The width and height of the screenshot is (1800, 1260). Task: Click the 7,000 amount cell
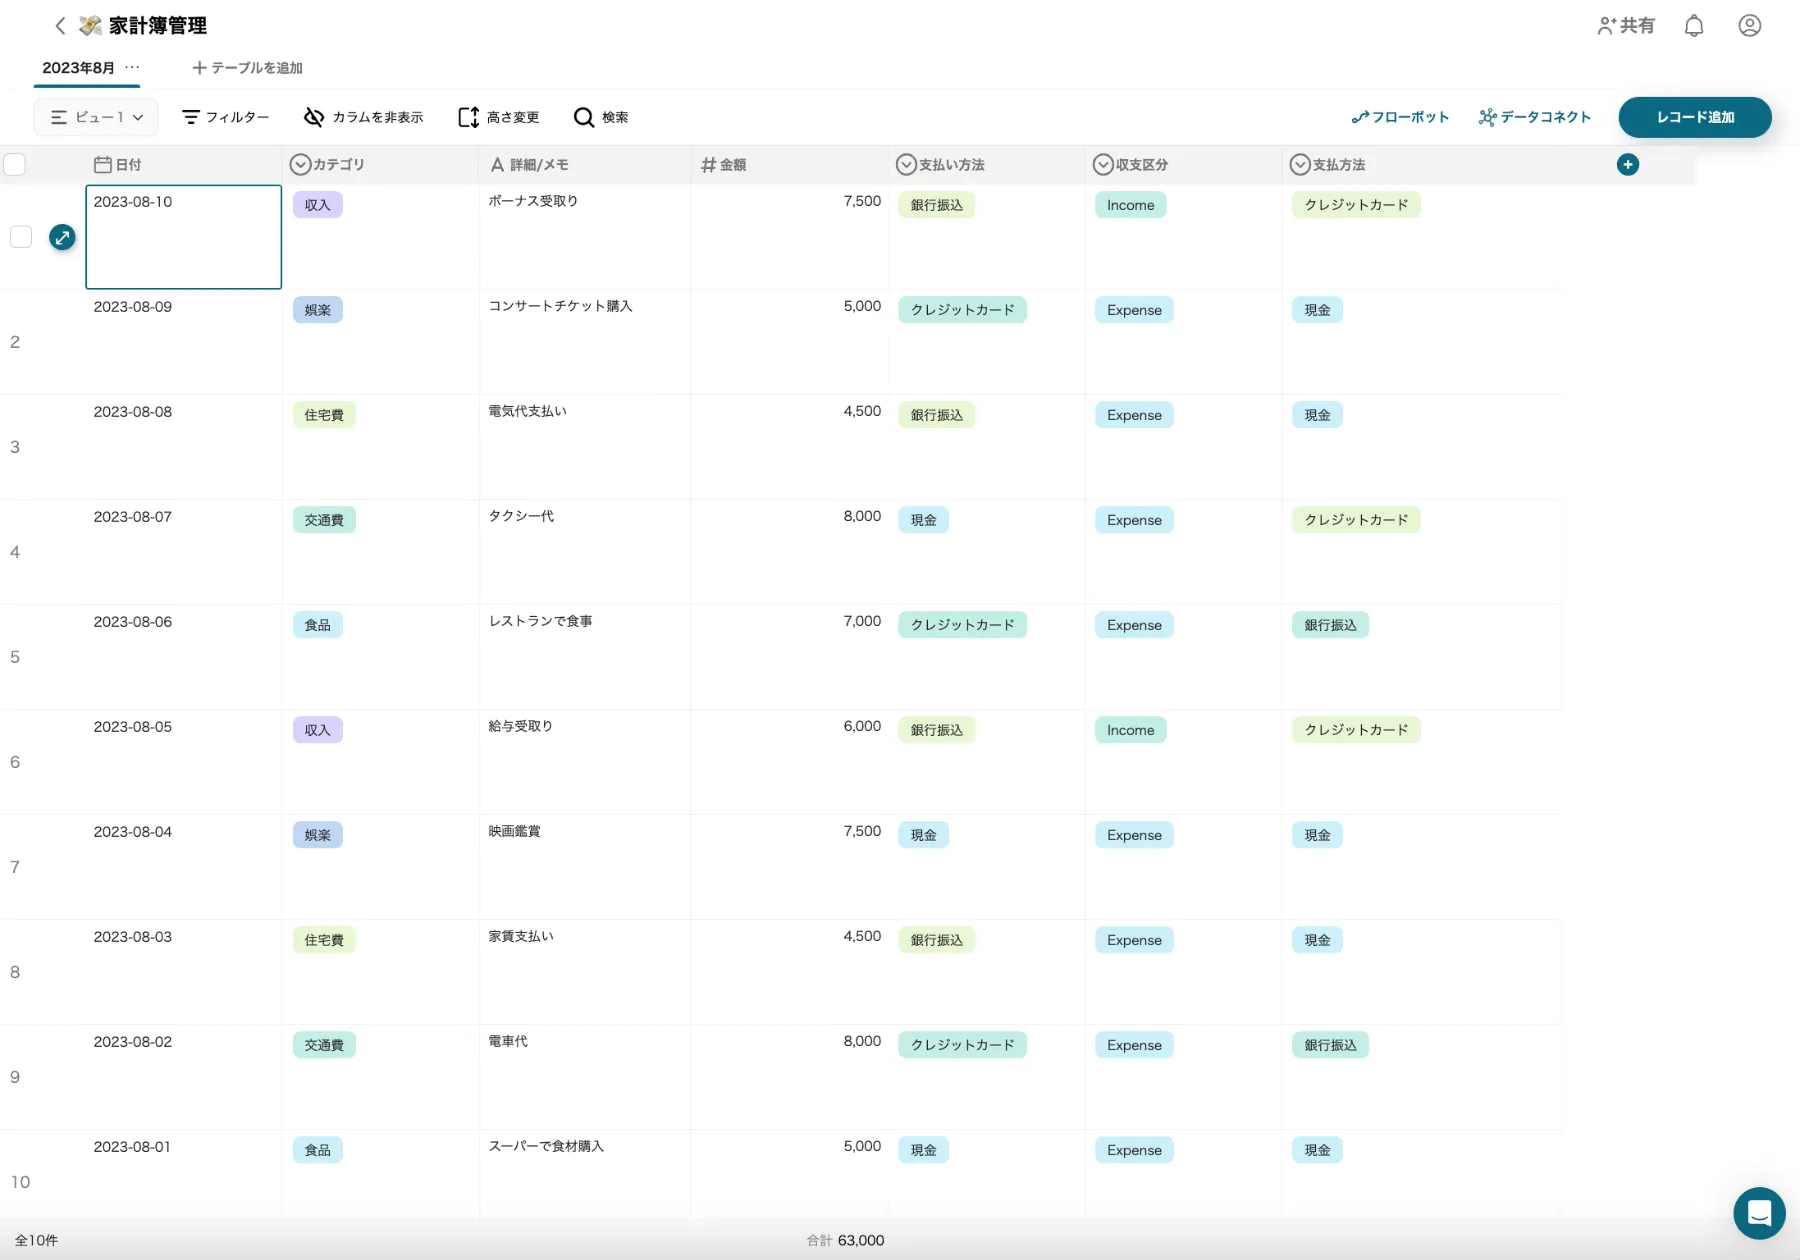click(790, 657)
